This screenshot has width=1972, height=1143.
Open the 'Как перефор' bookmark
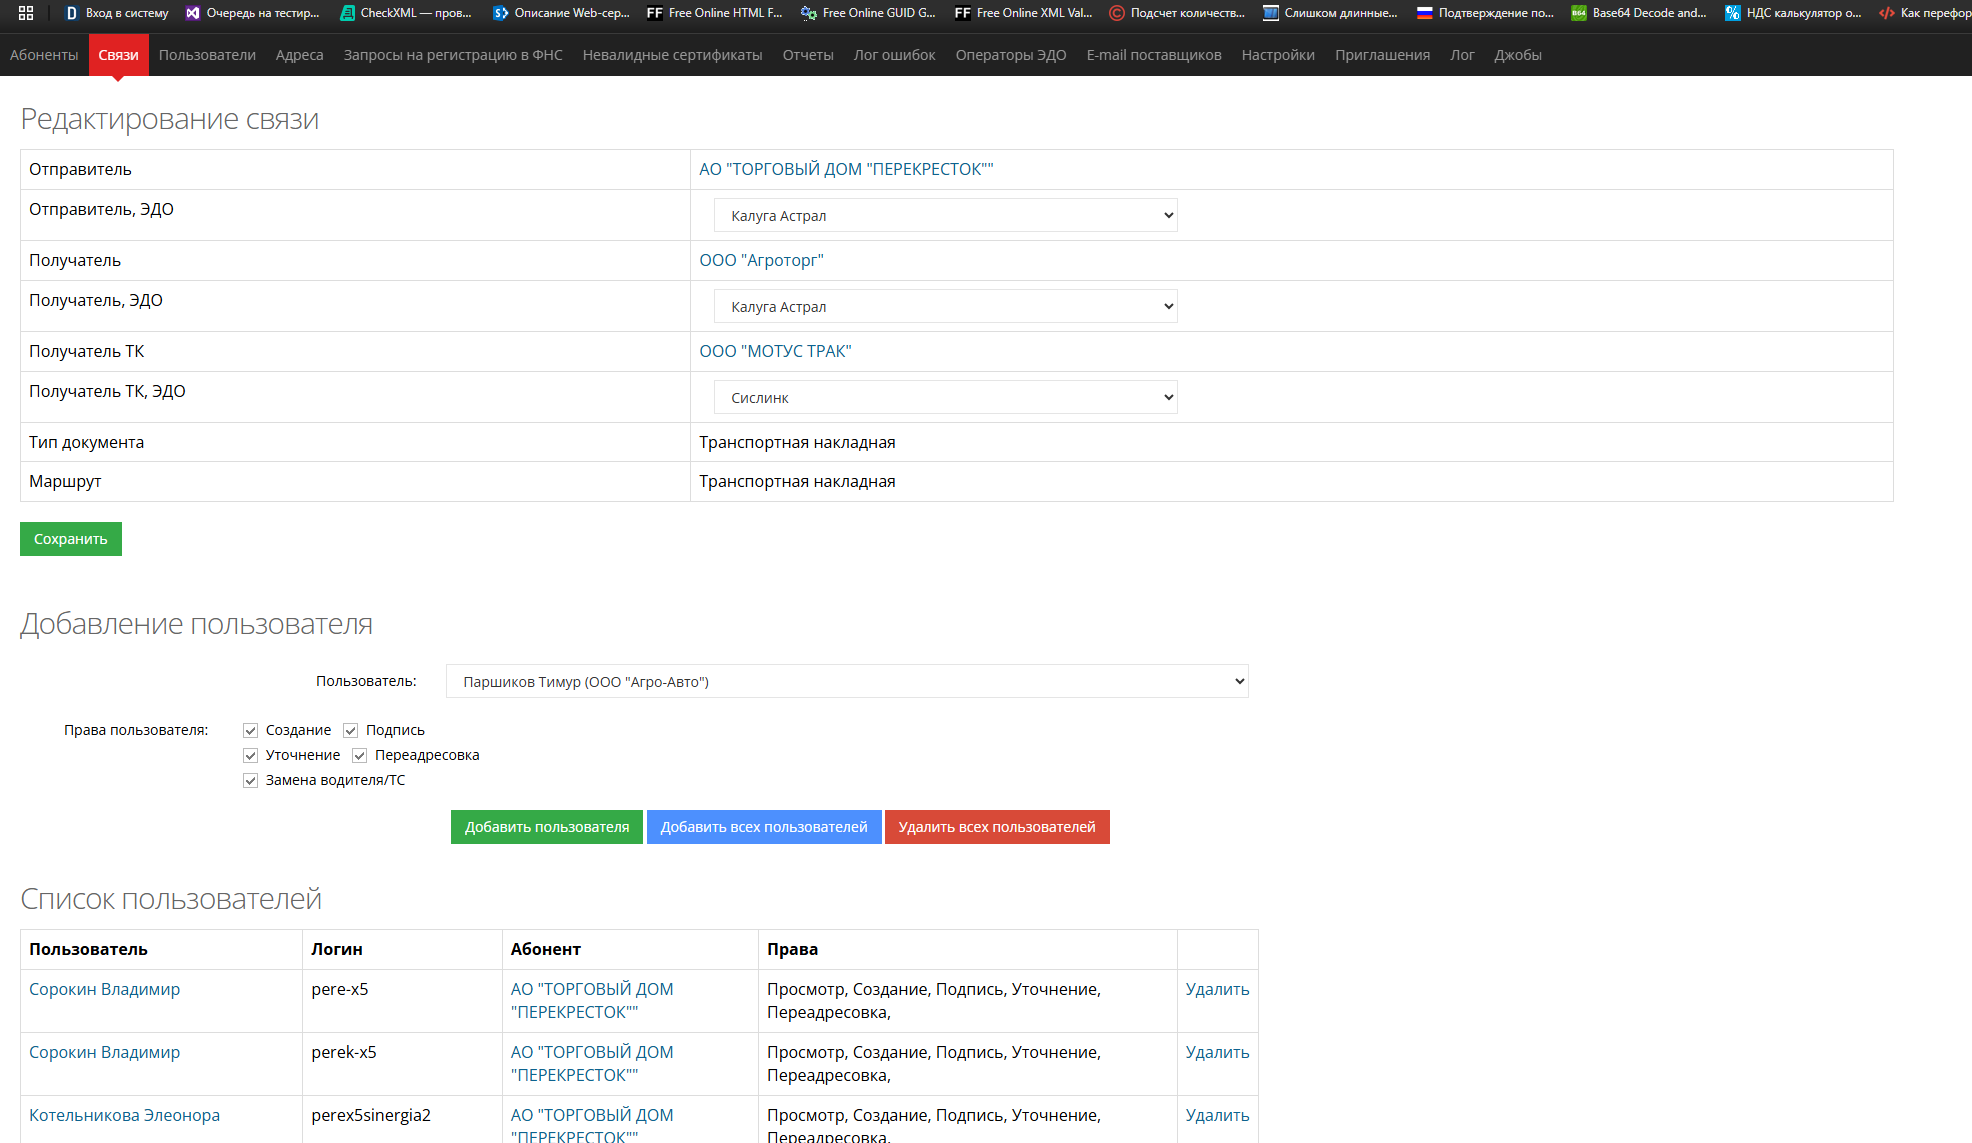[x=1925, y=13]
